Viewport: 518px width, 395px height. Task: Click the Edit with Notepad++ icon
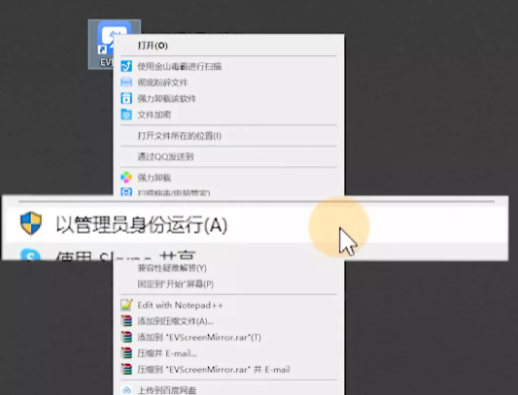coord(126,305)
